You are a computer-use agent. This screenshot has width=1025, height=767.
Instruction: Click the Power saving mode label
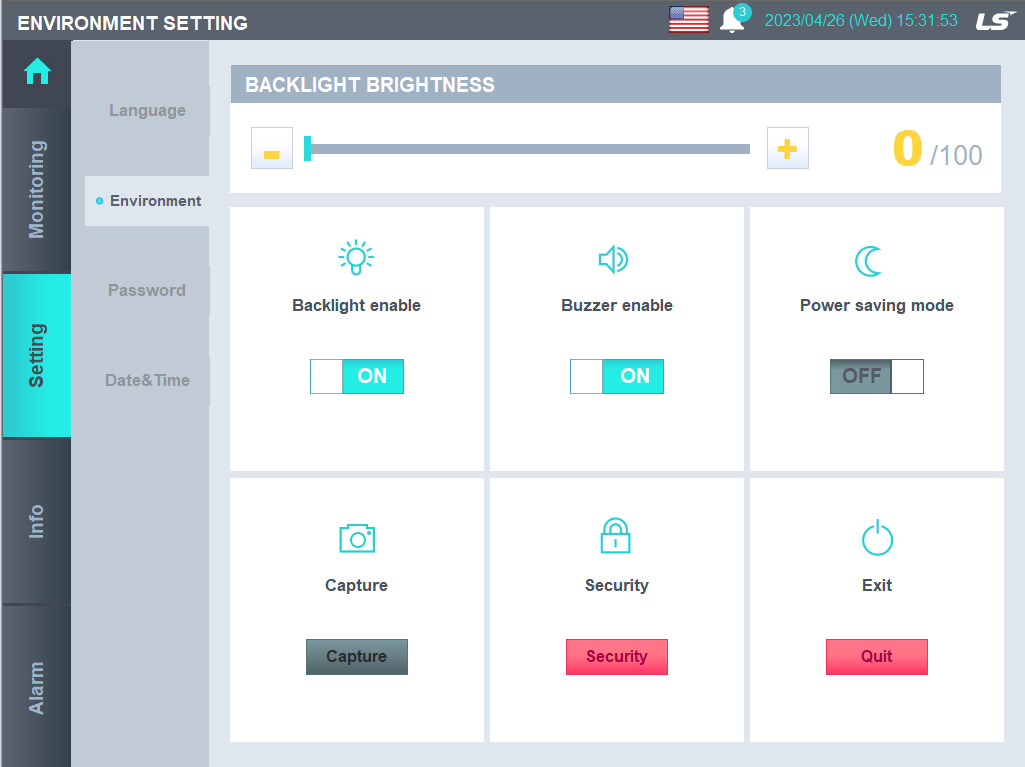(x=877, y=305)
